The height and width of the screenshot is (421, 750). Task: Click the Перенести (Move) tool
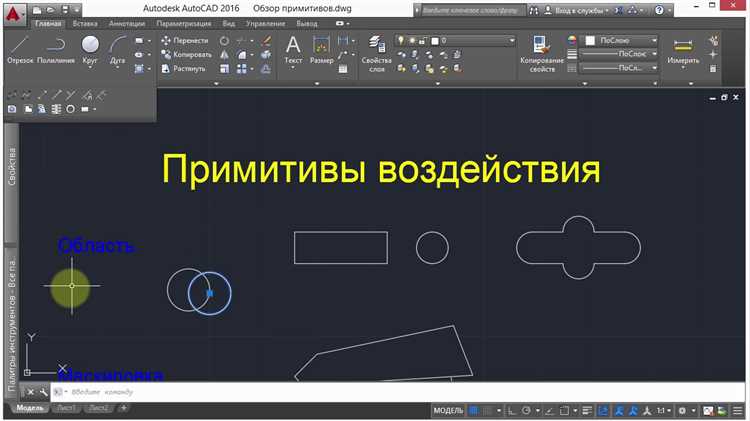185,41
